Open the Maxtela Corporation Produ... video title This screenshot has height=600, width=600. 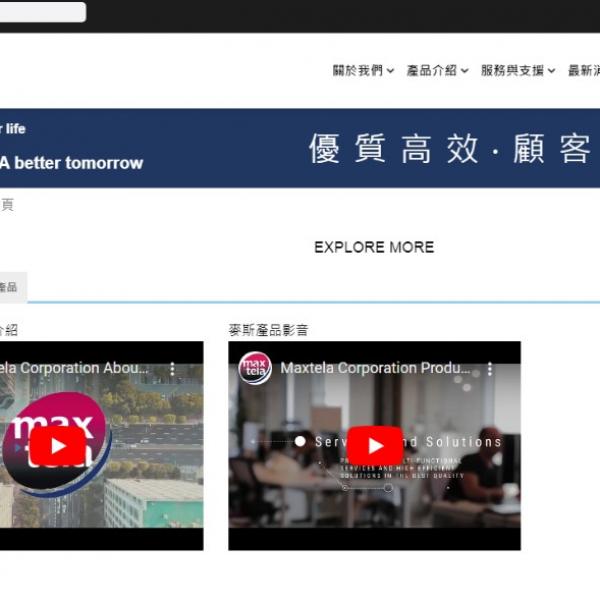375,368
